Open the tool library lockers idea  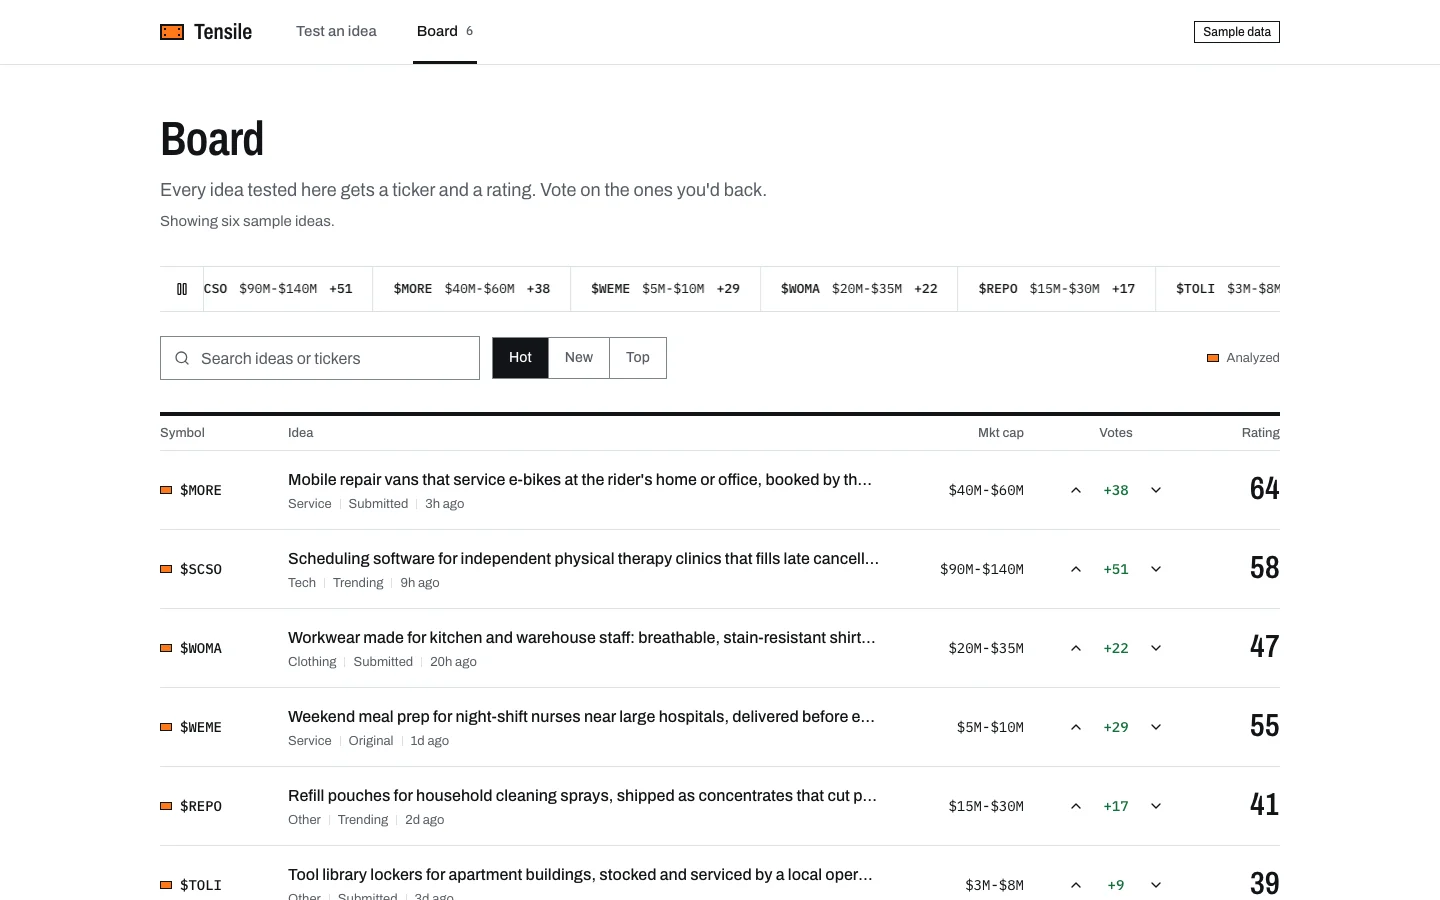click(580, 875)
